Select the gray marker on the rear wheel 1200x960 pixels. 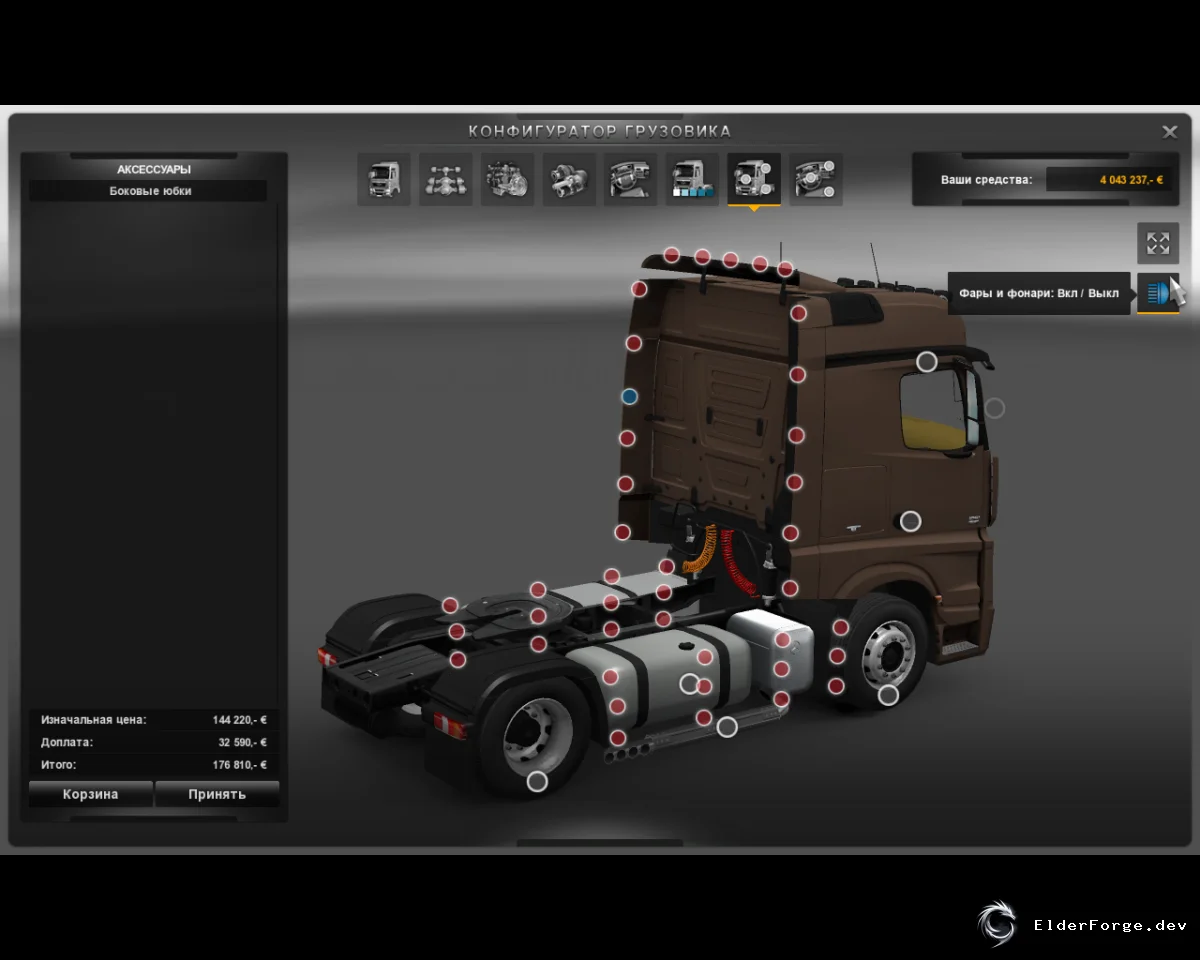pyautogui.click(x=537, y=781)
